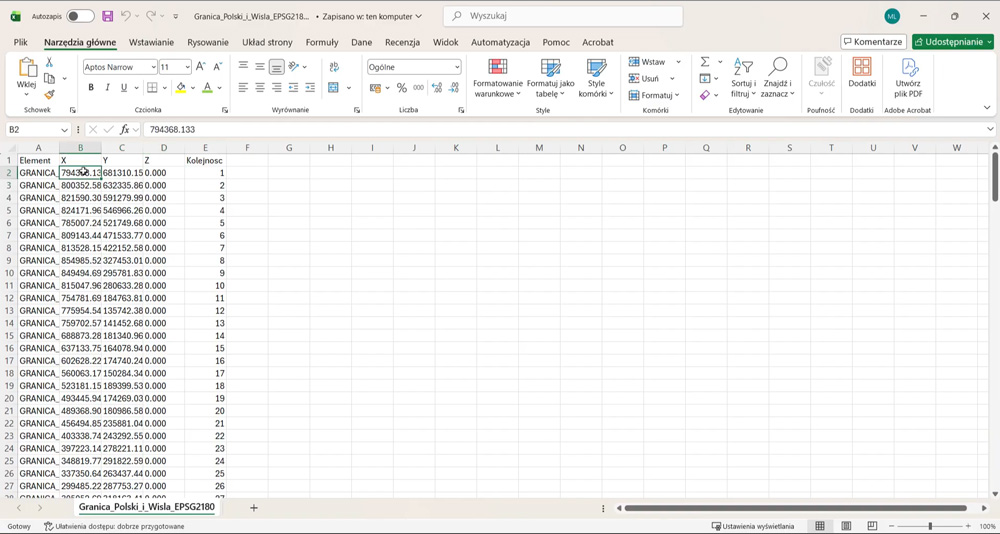Toggle italic formatting
Image resolution: width=1000 pixels, height=534 pixels.
point(107,87)
